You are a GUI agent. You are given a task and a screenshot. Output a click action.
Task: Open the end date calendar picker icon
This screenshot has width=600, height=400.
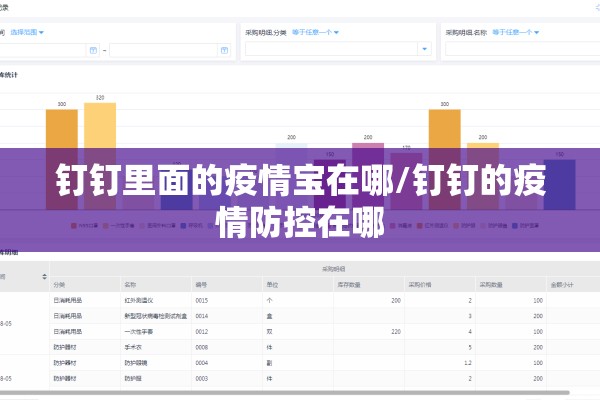224,50
